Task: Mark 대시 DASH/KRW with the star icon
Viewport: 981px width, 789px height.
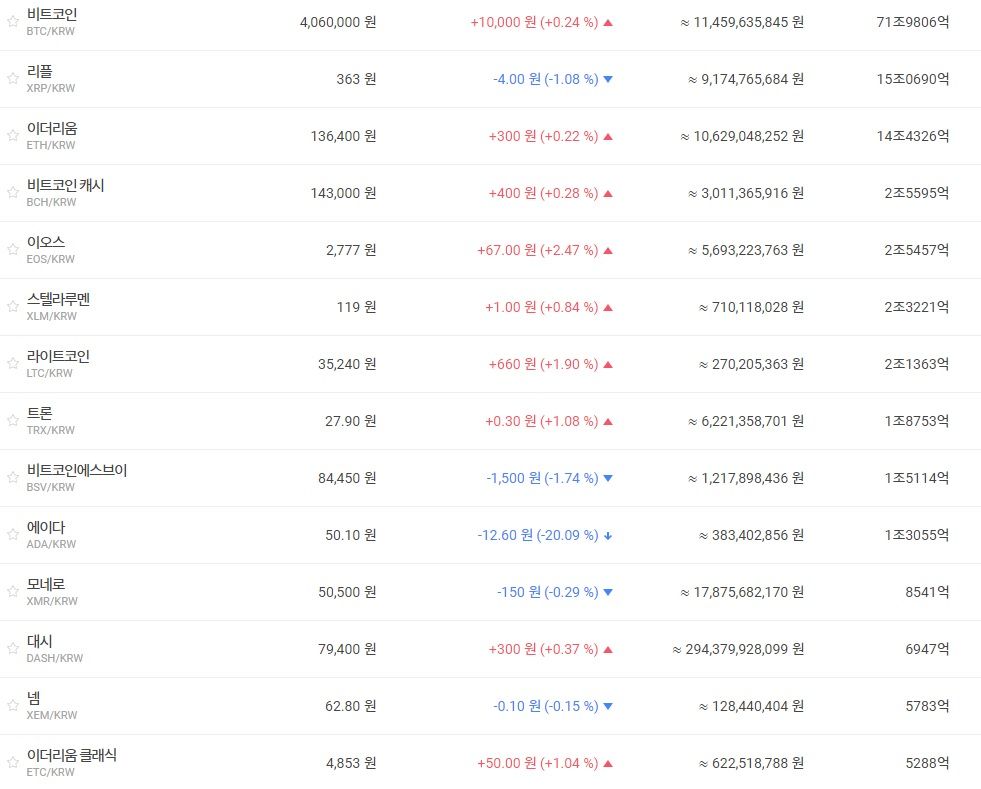Action: (13, 648)
